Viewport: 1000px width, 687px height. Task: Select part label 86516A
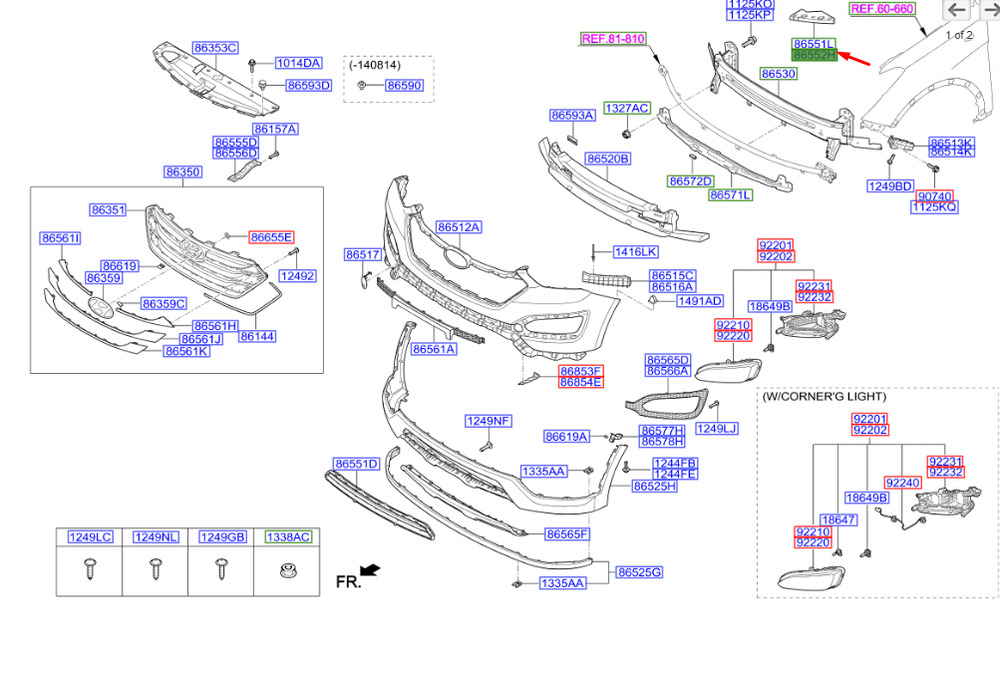coord(672,287)
